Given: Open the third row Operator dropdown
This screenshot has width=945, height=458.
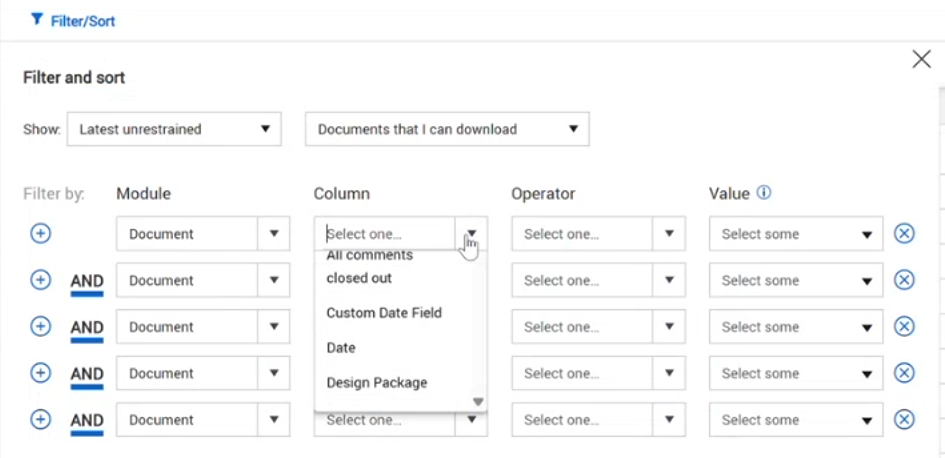Looking at the screenshot, I should click(598, 327).
